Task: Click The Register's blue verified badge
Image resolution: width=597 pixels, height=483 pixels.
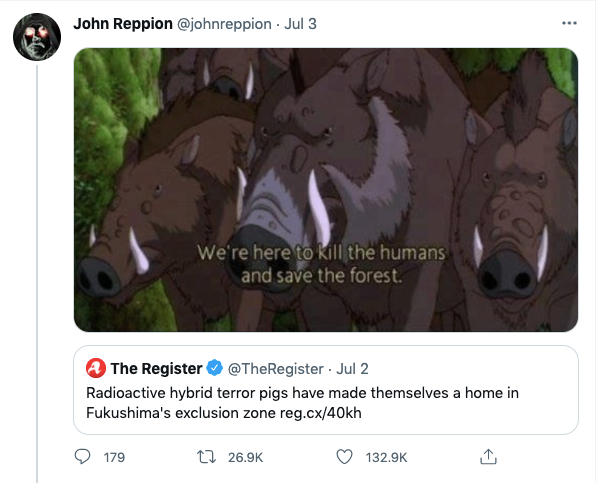Action: tap(215, 368)
